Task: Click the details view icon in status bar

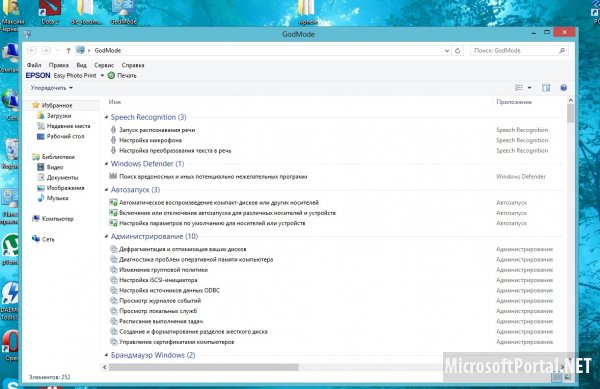Action: click(x=558, y=377)
